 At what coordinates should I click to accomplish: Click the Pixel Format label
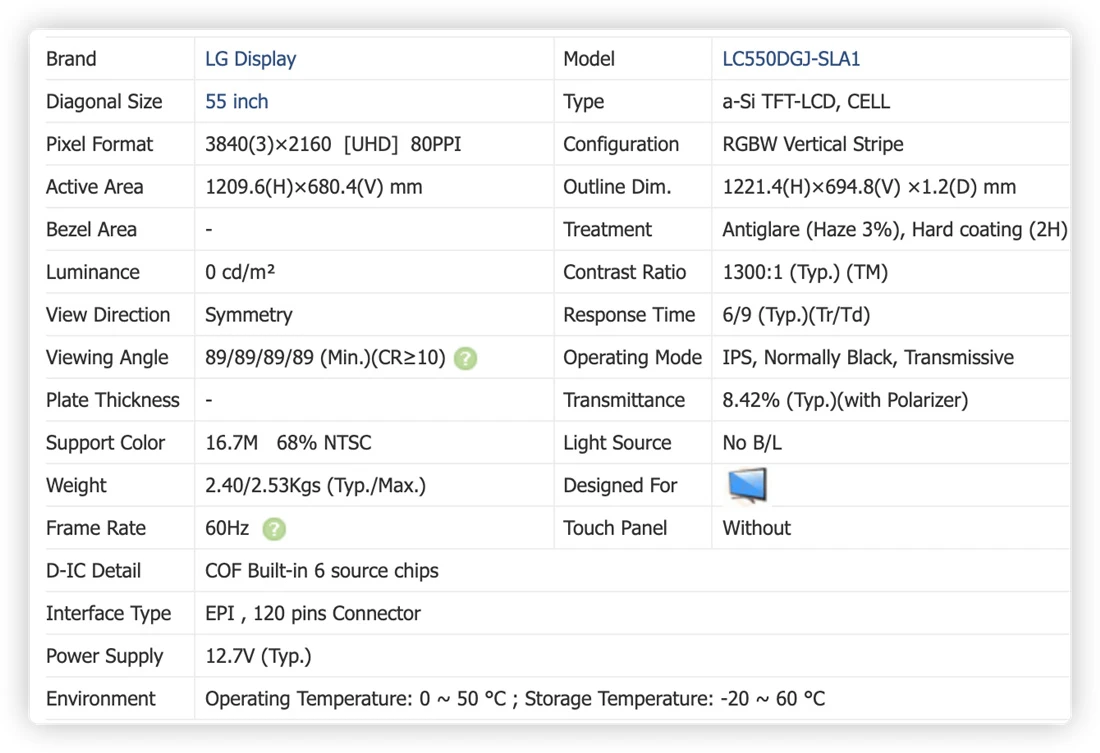tap(99, 145)
